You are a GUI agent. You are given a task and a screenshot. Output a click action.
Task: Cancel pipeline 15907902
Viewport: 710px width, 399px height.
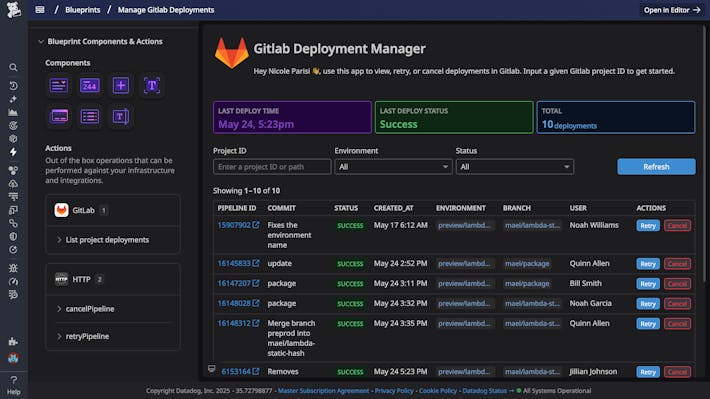pyautogui.click(x=677, y=226)
